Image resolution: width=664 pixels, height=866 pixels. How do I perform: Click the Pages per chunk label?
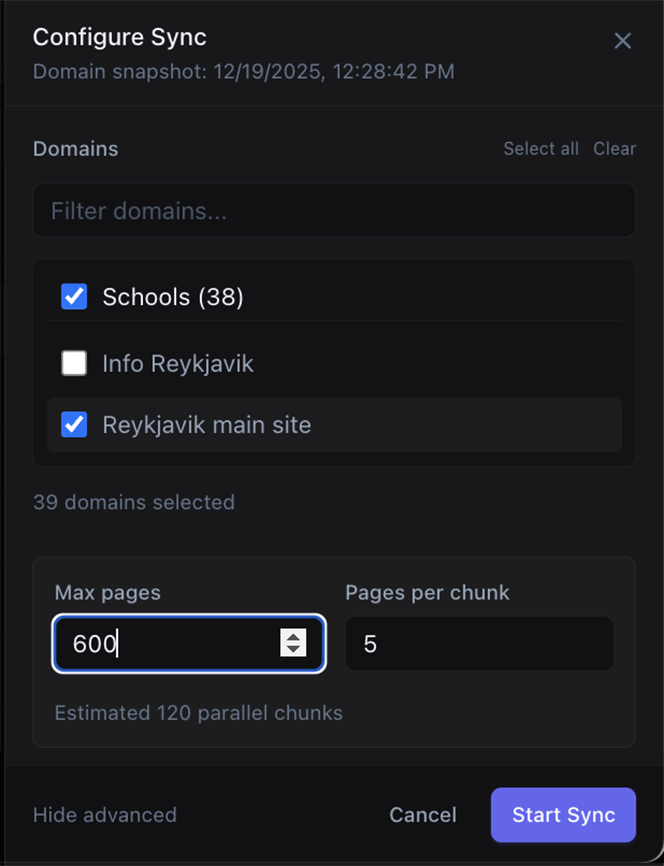click(427, 592)
